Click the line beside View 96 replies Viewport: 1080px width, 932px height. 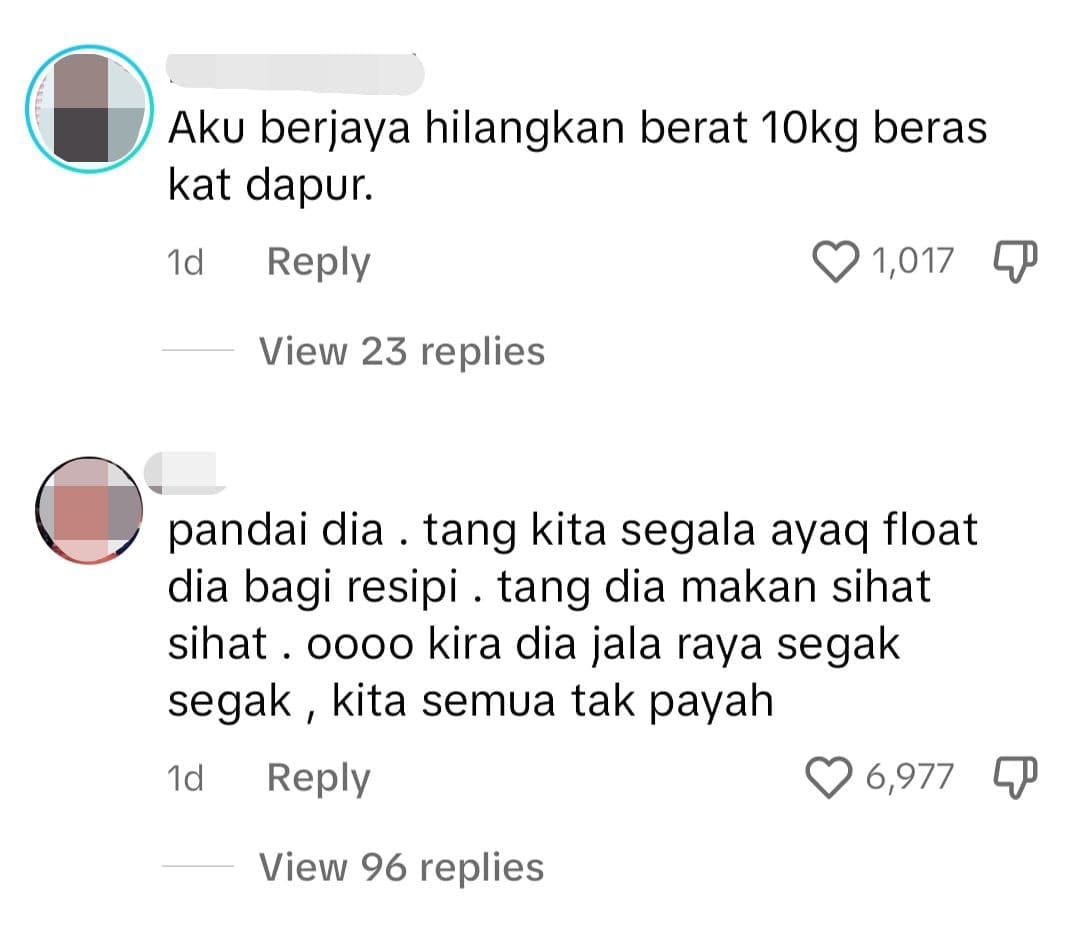click(198, 867)
